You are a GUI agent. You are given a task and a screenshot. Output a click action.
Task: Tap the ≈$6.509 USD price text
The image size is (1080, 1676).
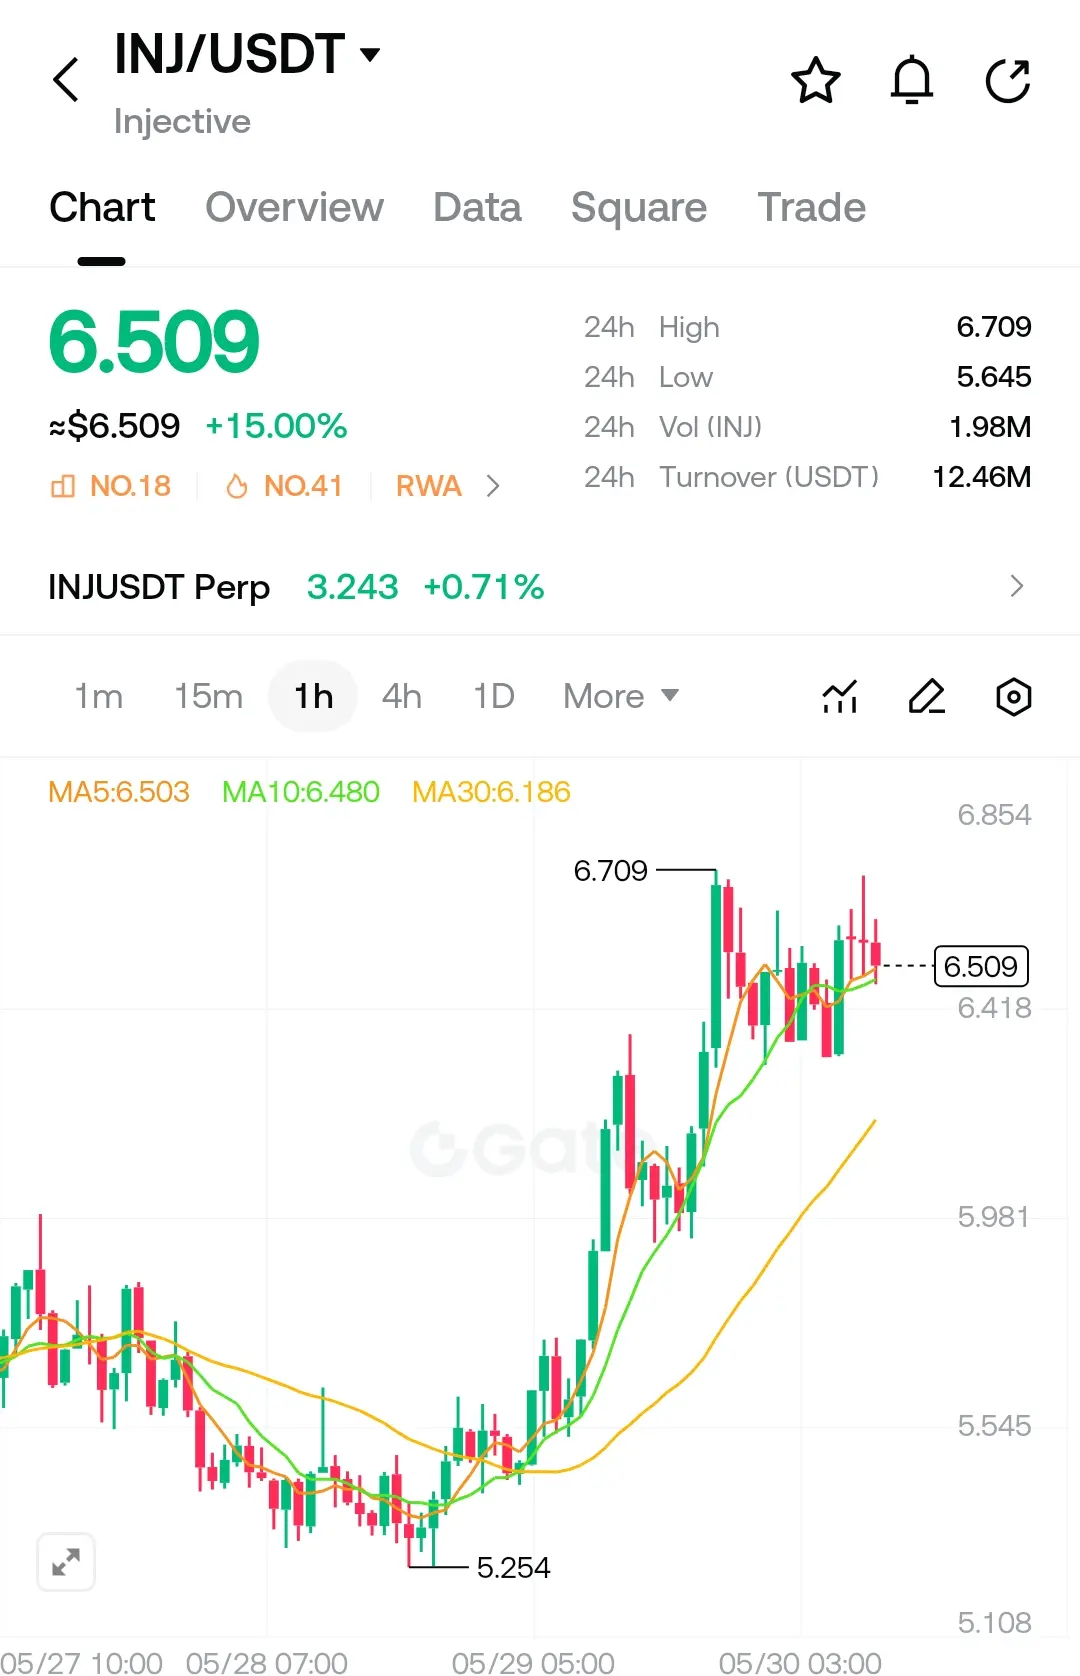pos(115,426)
